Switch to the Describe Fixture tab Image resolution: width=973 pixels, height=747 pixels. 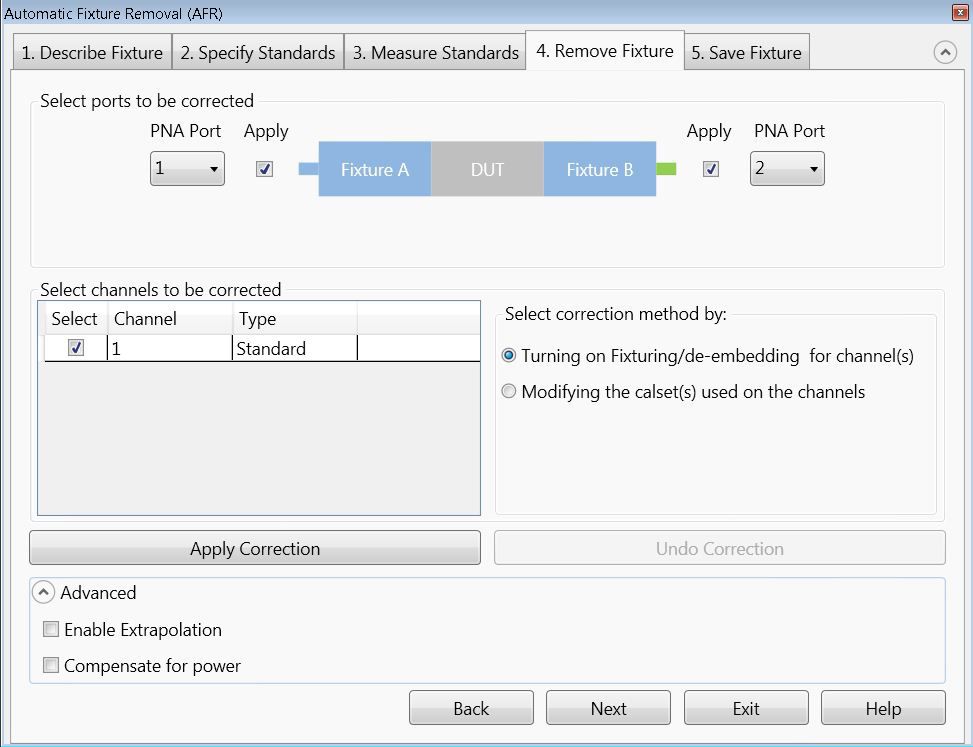coord(92,53)
